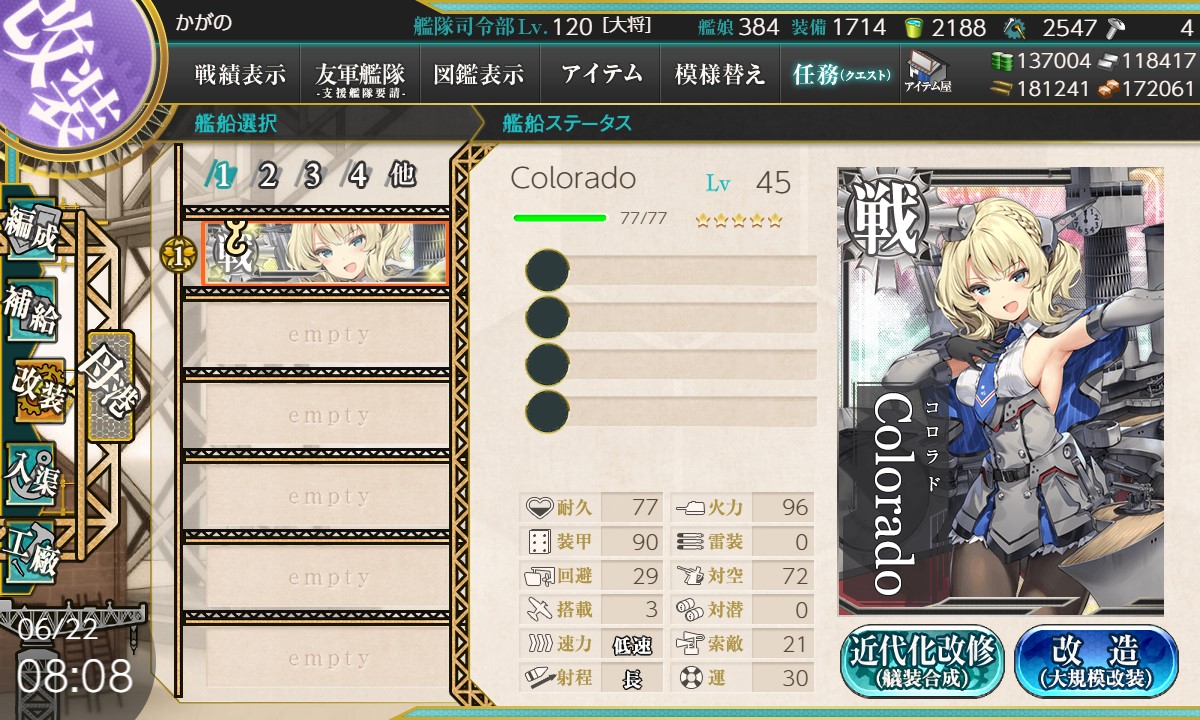1200x720 pixels.
Task: Open the 補給 (Supply) sidebar icon
Action: coord(33,312)
